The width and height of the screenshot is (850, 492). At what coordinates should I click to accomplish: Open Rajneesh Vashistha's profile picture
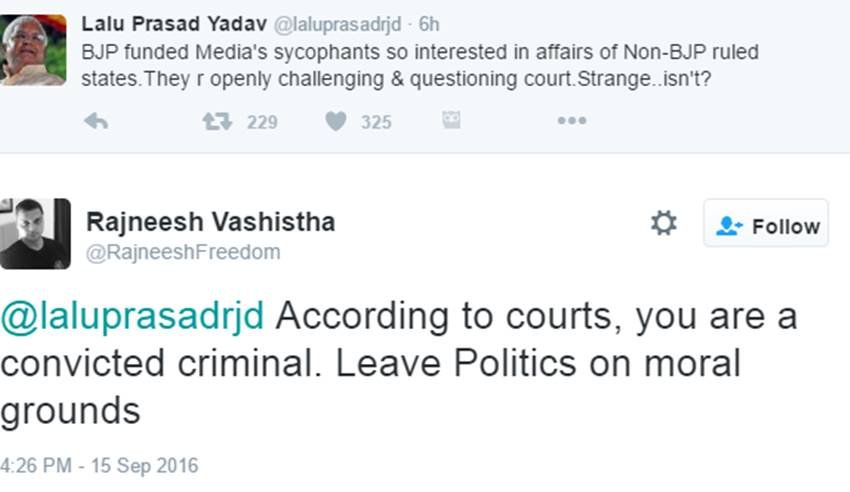pyautogui.click(x=35, y=234)
